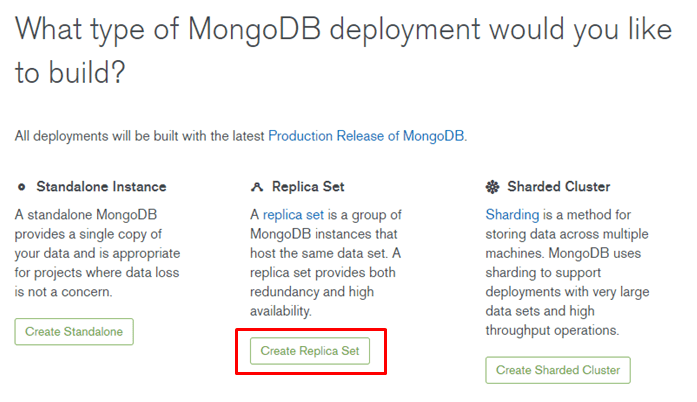Click the Replica Set nodes icon
Viewport: 697px width, 402px height.
tap(257, 187)
